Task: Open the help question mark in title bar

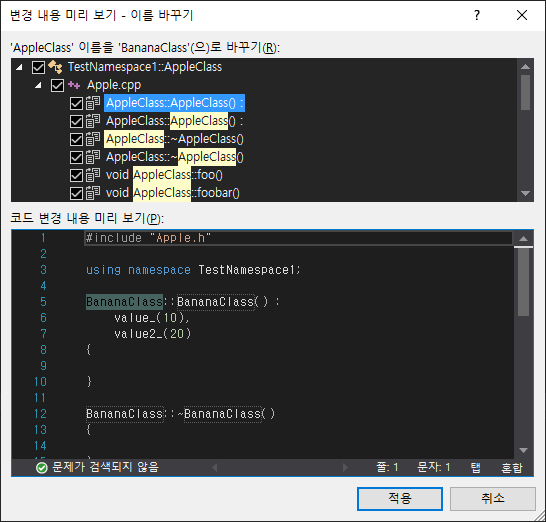Action: [477, 15]
